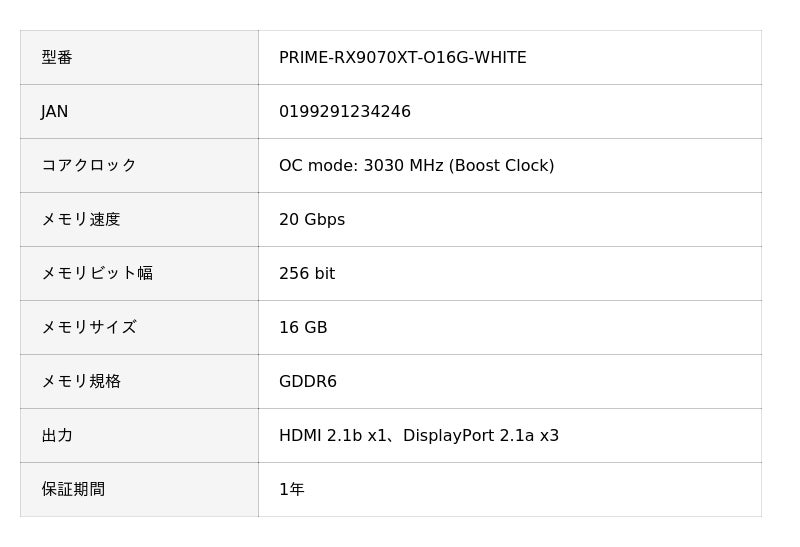The height and width of the screenshot is (547, 800).
Task: Click the コアクロック label
Action: pyautogui.click(x=88, y=166)
